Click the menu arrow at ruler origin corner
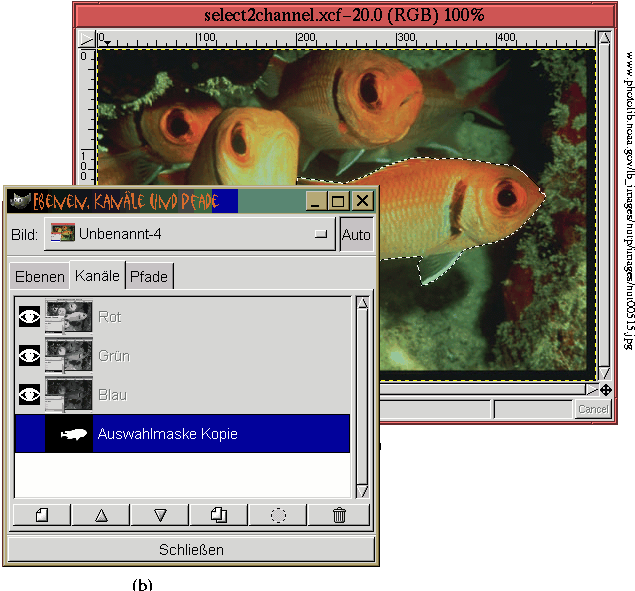The width and height of the screenshot is (635, 591). click(89, 39)
